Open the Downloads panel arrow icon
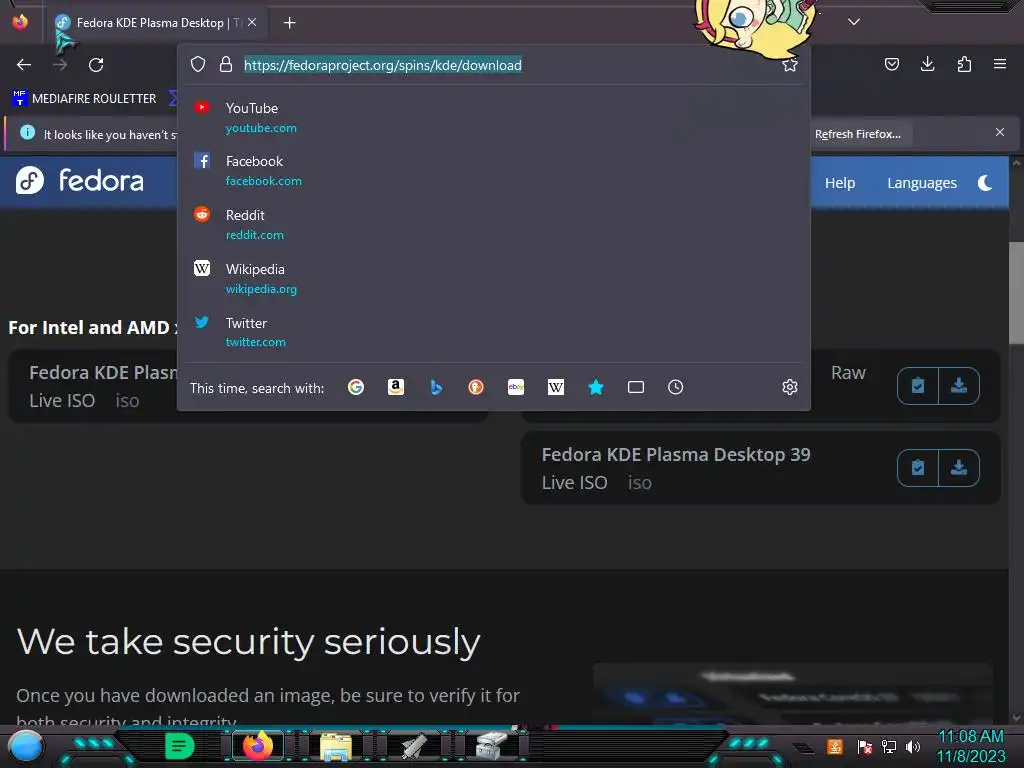Screen dimensions: 1024x768 (927, 64)
